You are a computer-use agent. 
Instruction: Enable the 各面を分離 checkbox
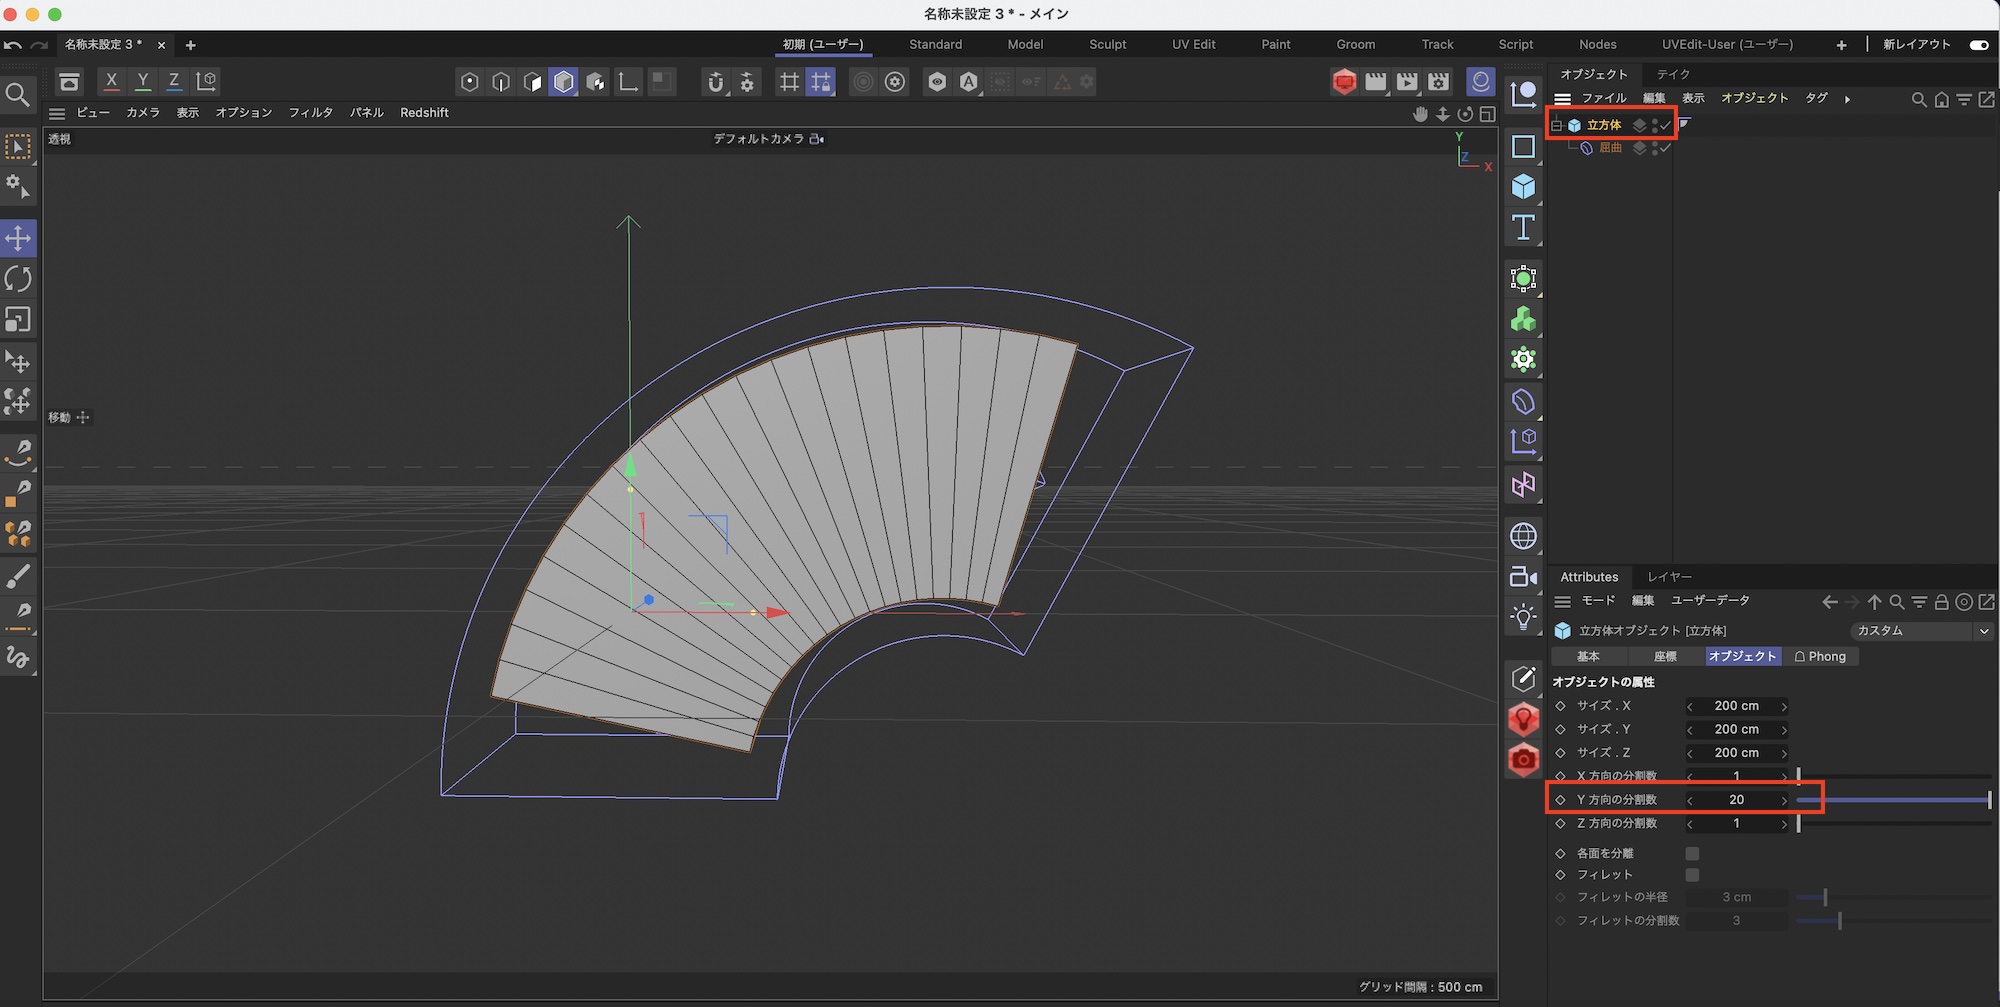tap(1692, 853)
